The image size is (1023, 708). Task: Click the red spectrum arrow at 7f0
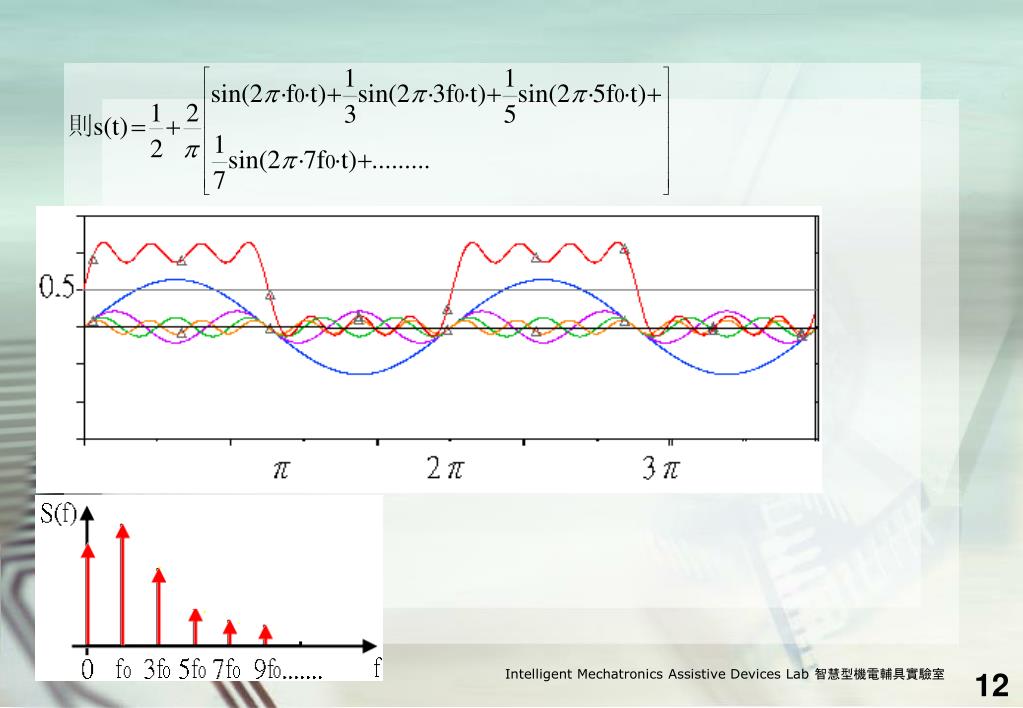229,632
